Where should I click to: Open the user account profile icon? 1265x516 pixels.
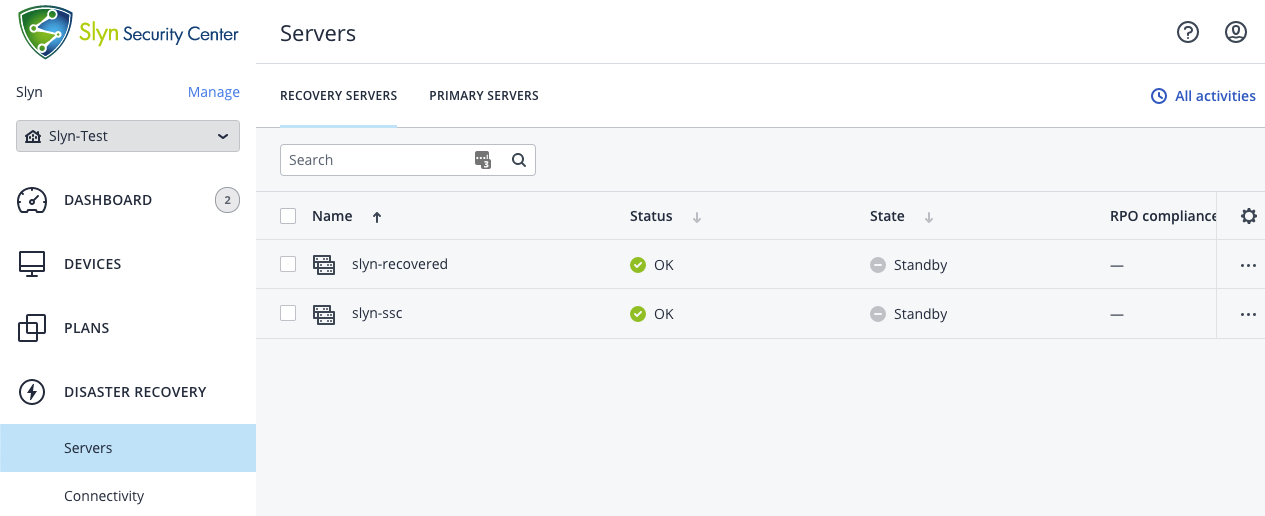tap(1236, 33)
